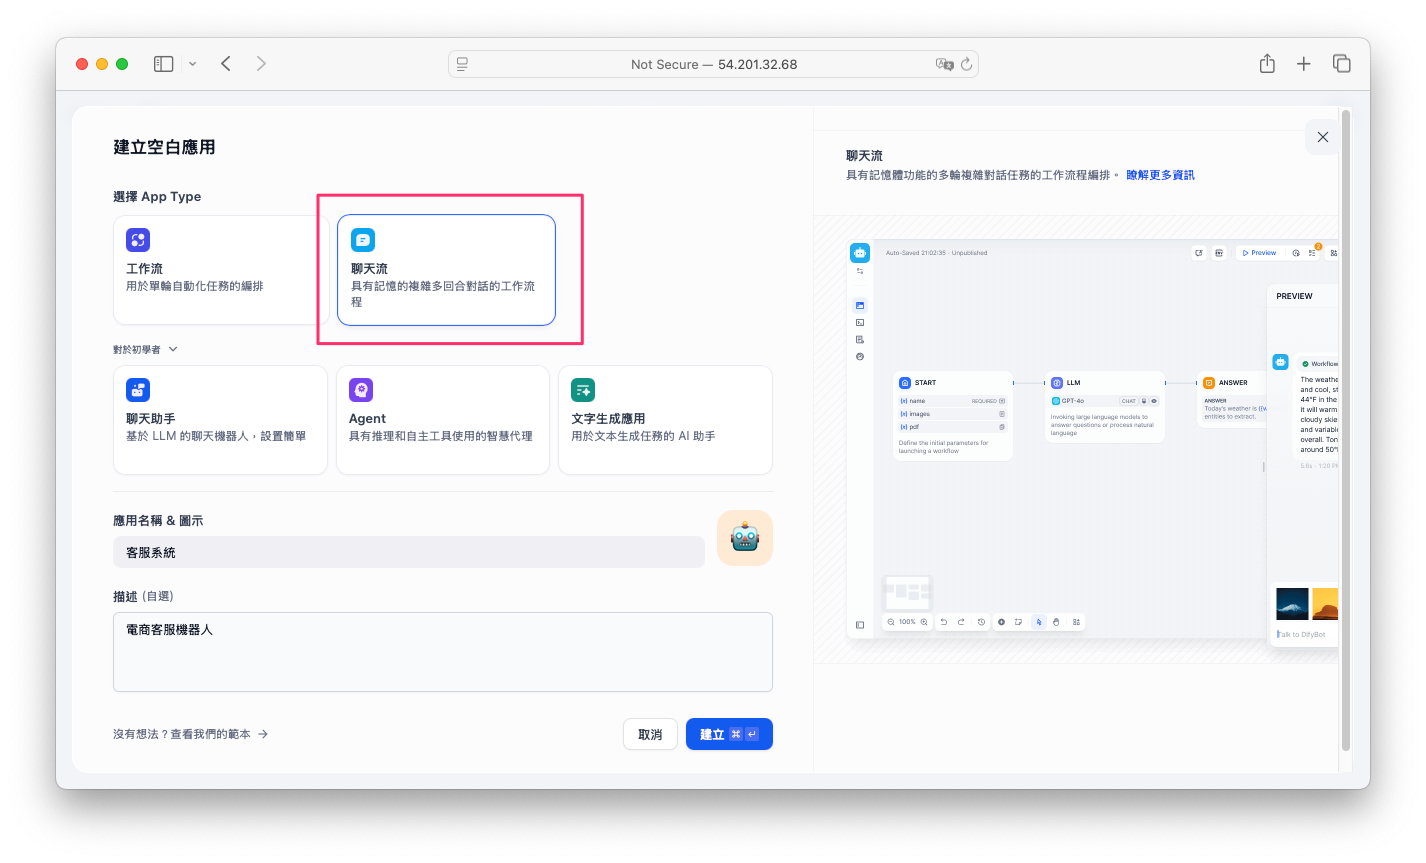Open the 瞭解更多資訊 link
This screenshot has height=863, width=1426.
point(1160,175)
